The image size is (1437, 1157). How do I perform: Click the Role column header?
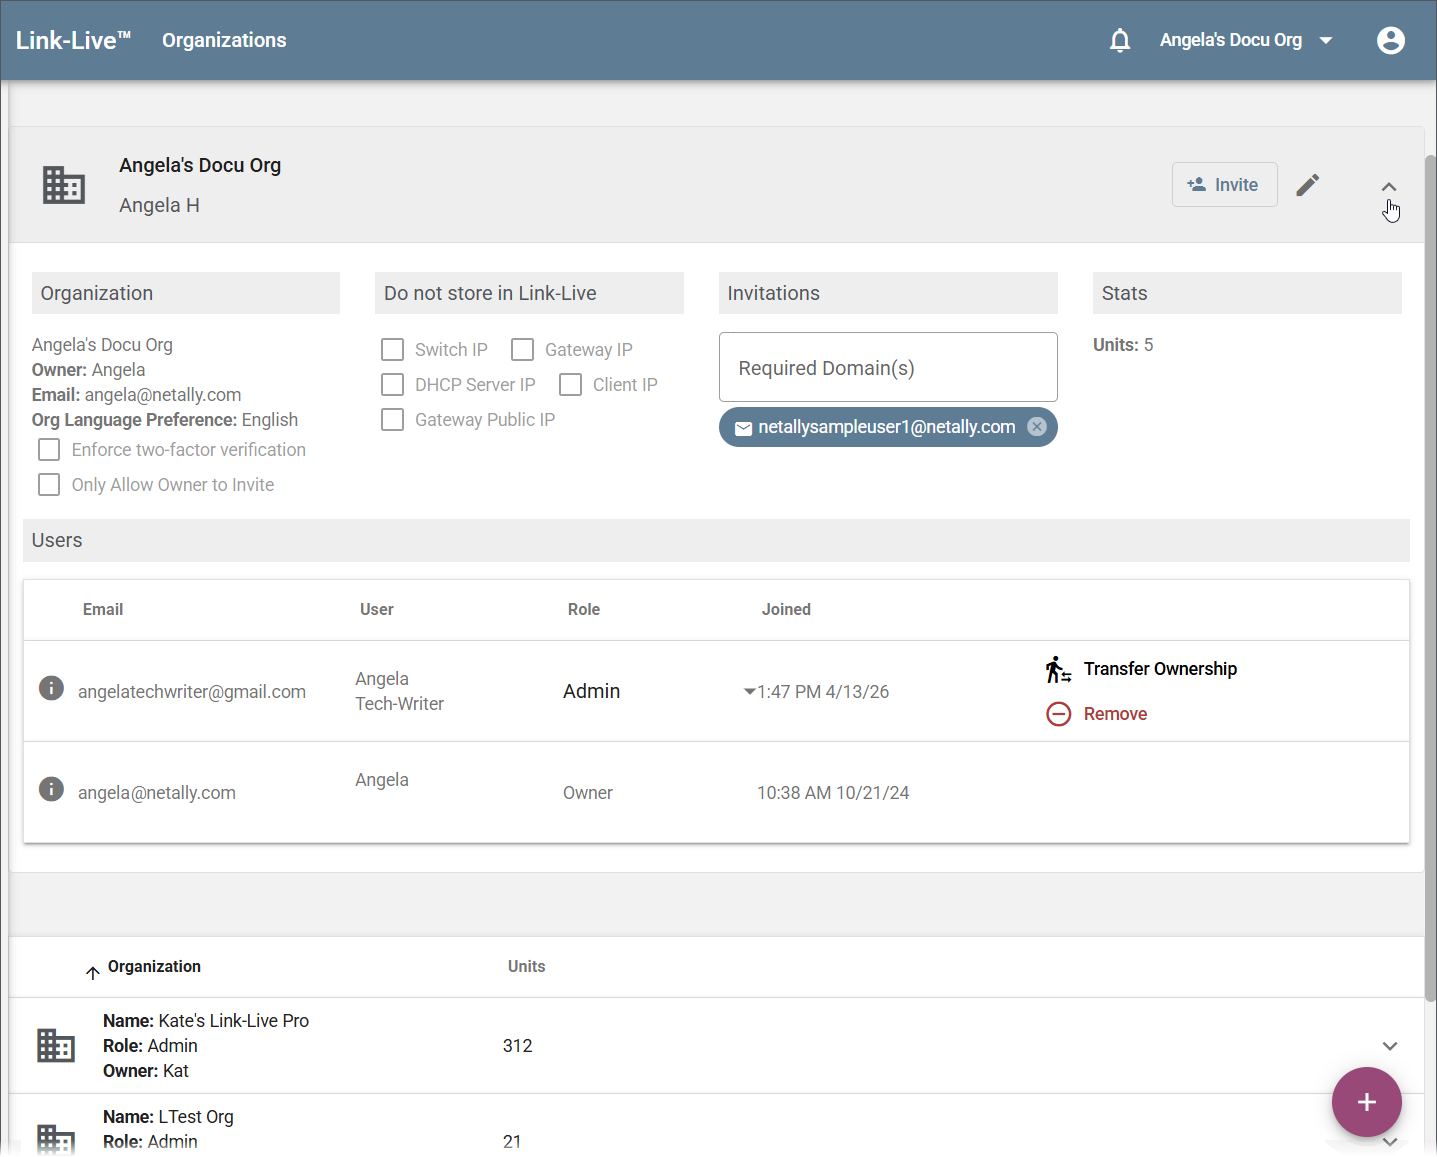584,609
